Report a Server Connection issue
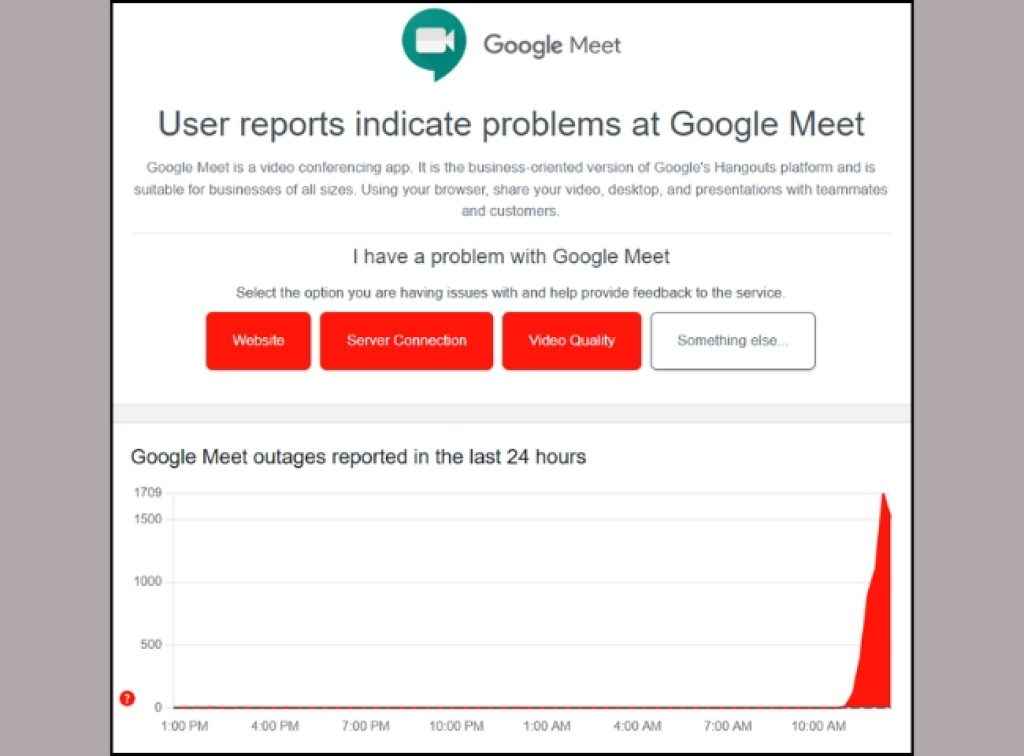Image resolution: width=1024 pixels, height=756 pixels. coord(406,341)
